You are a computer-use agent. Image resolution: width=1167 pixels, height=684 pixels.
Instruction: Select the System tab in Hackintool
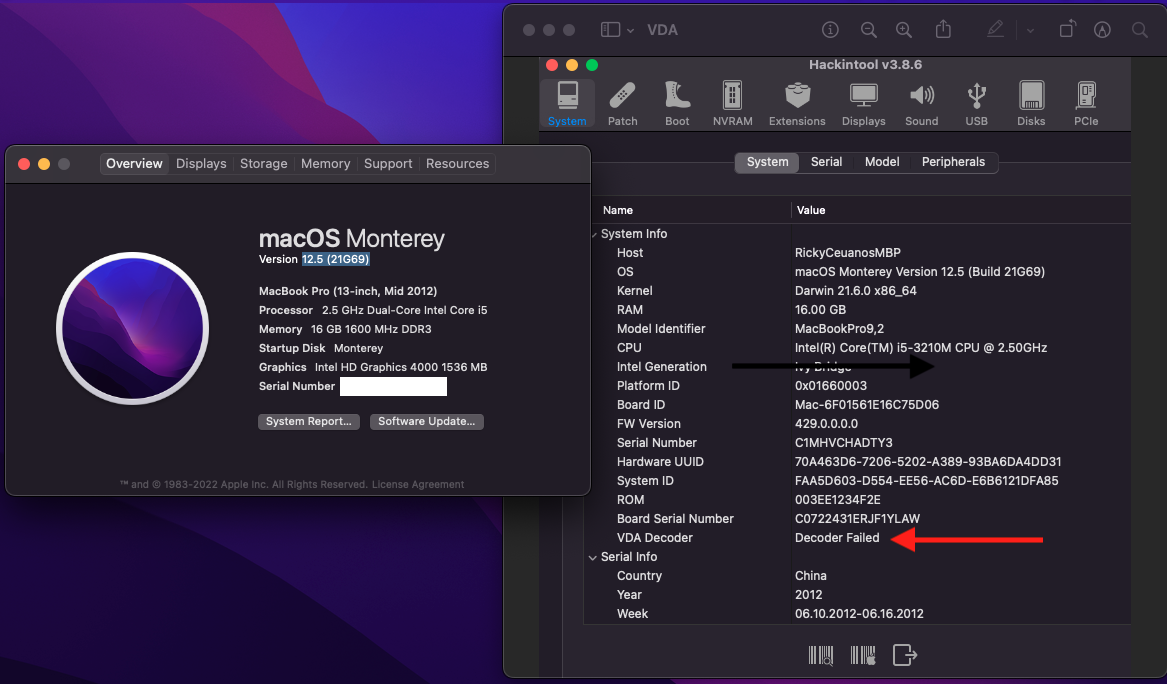[767, 162]
